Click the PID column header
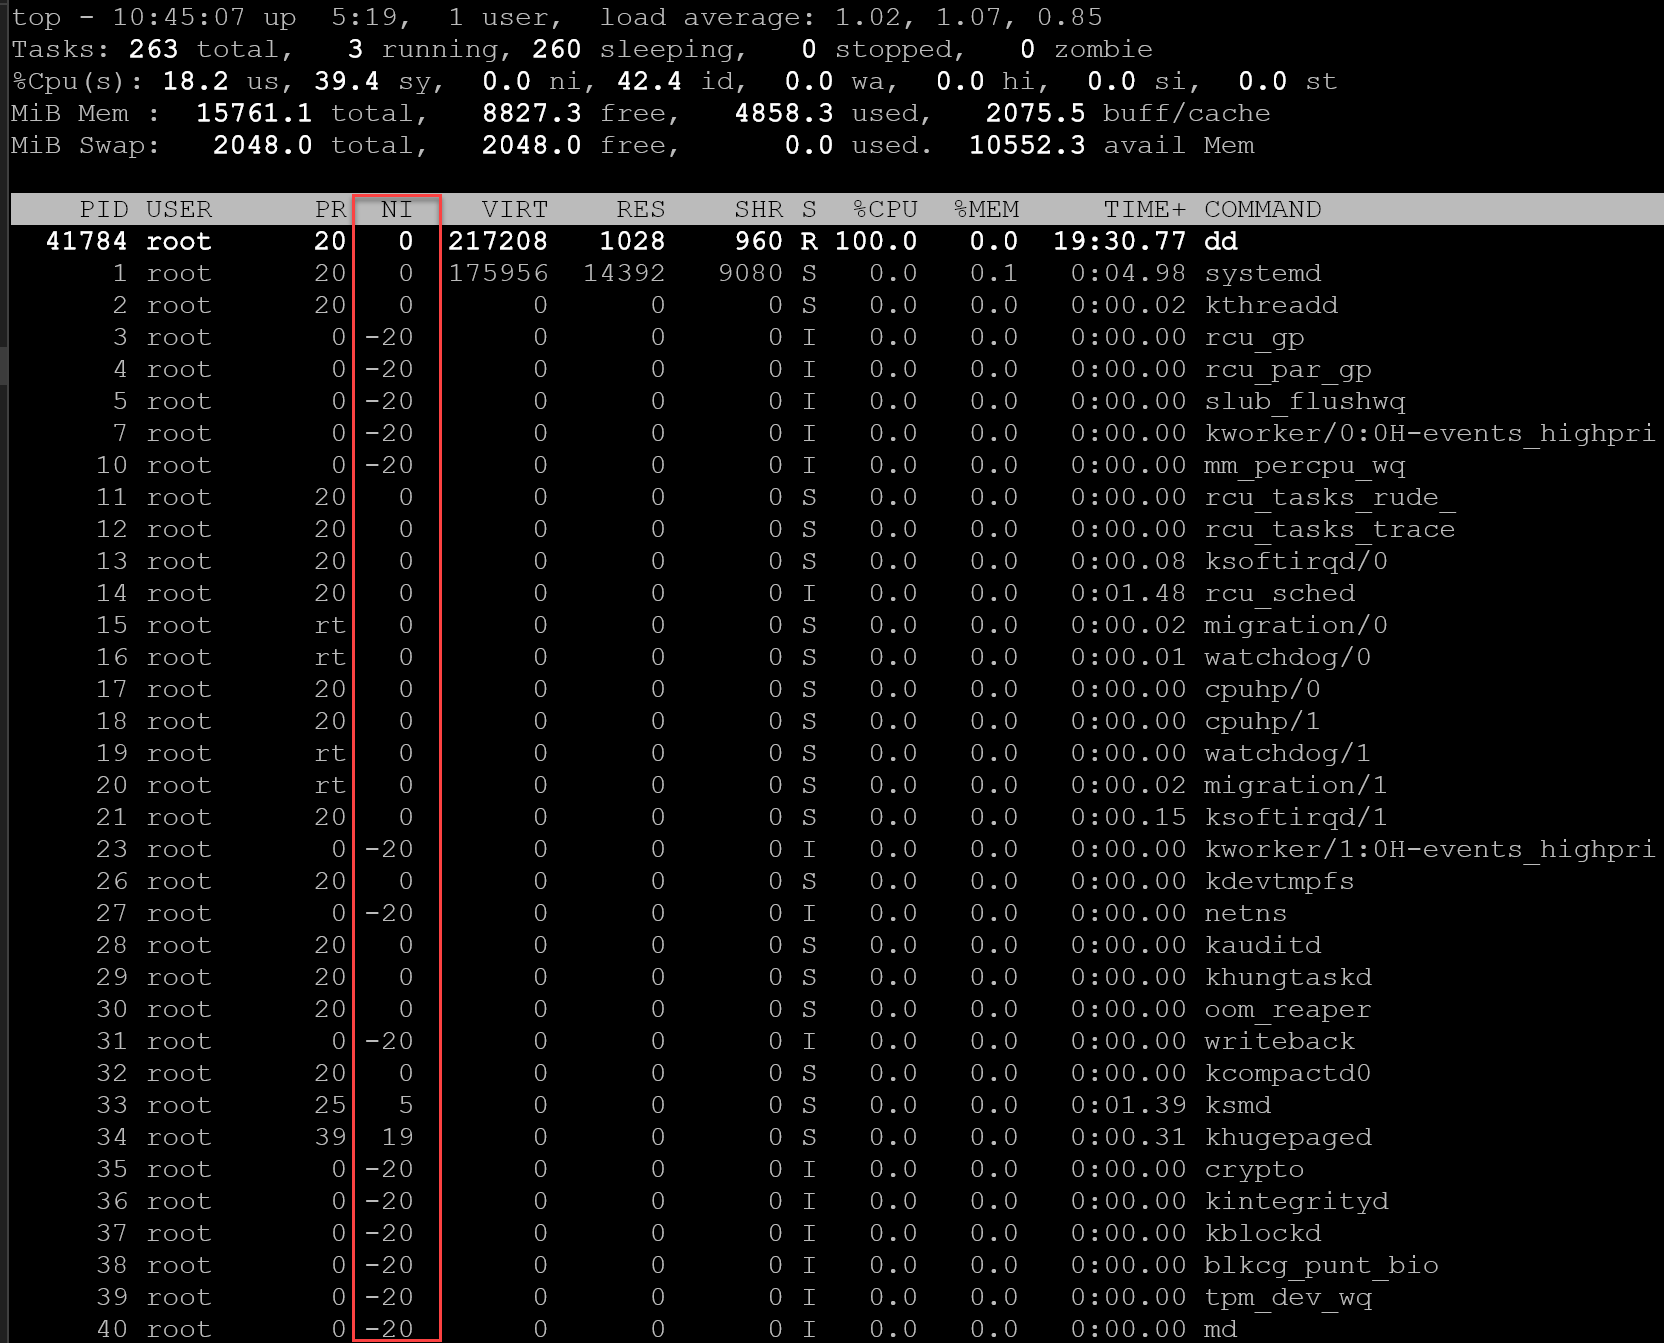1664x1343 pixels. click(x=103, y=209)
